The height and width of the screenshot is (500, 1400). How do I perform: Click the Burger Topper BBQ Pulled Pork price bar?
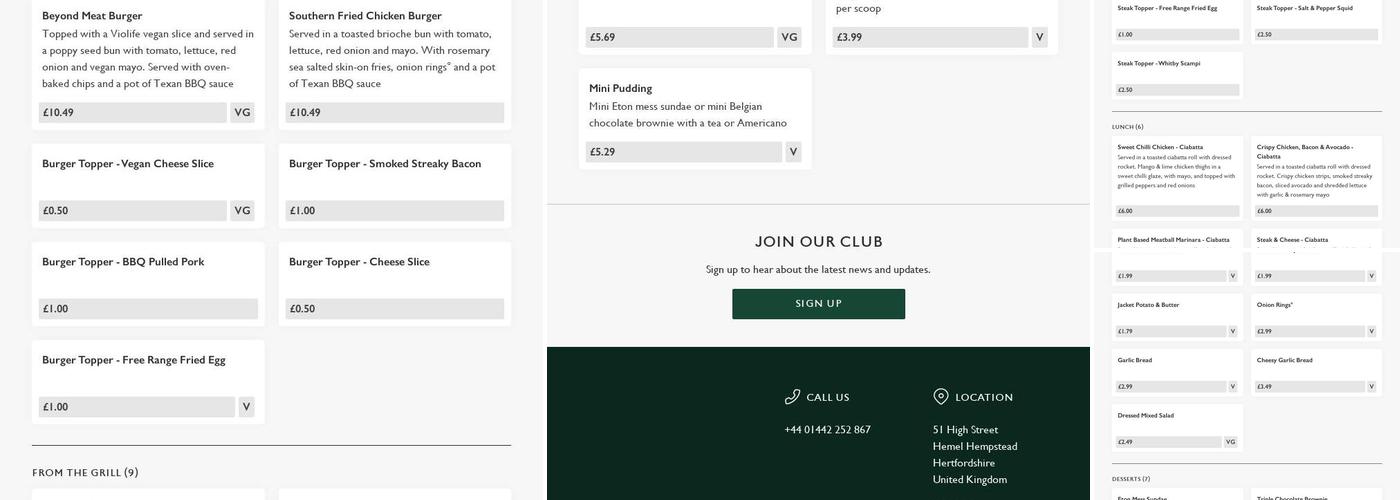[148, 309]
